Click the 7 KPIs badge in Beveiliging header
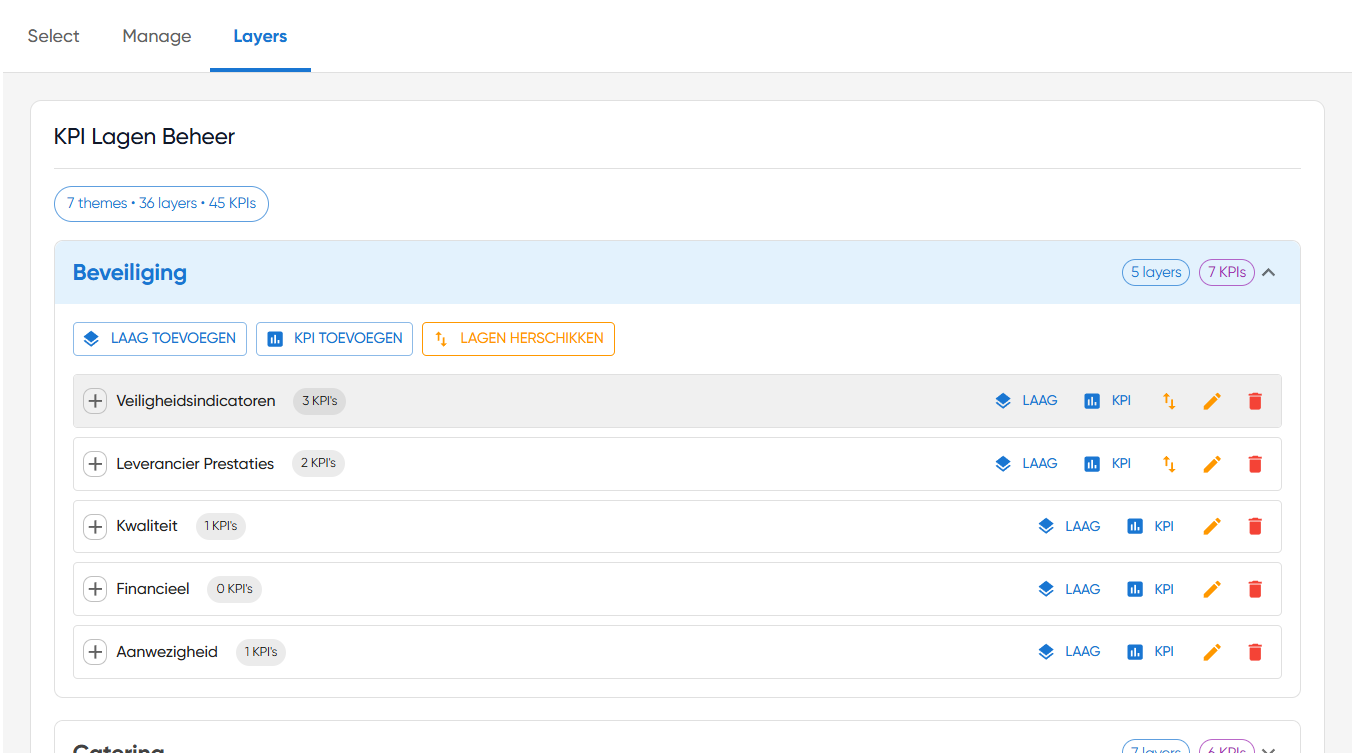1361x753 pixels. [1226, 272]
